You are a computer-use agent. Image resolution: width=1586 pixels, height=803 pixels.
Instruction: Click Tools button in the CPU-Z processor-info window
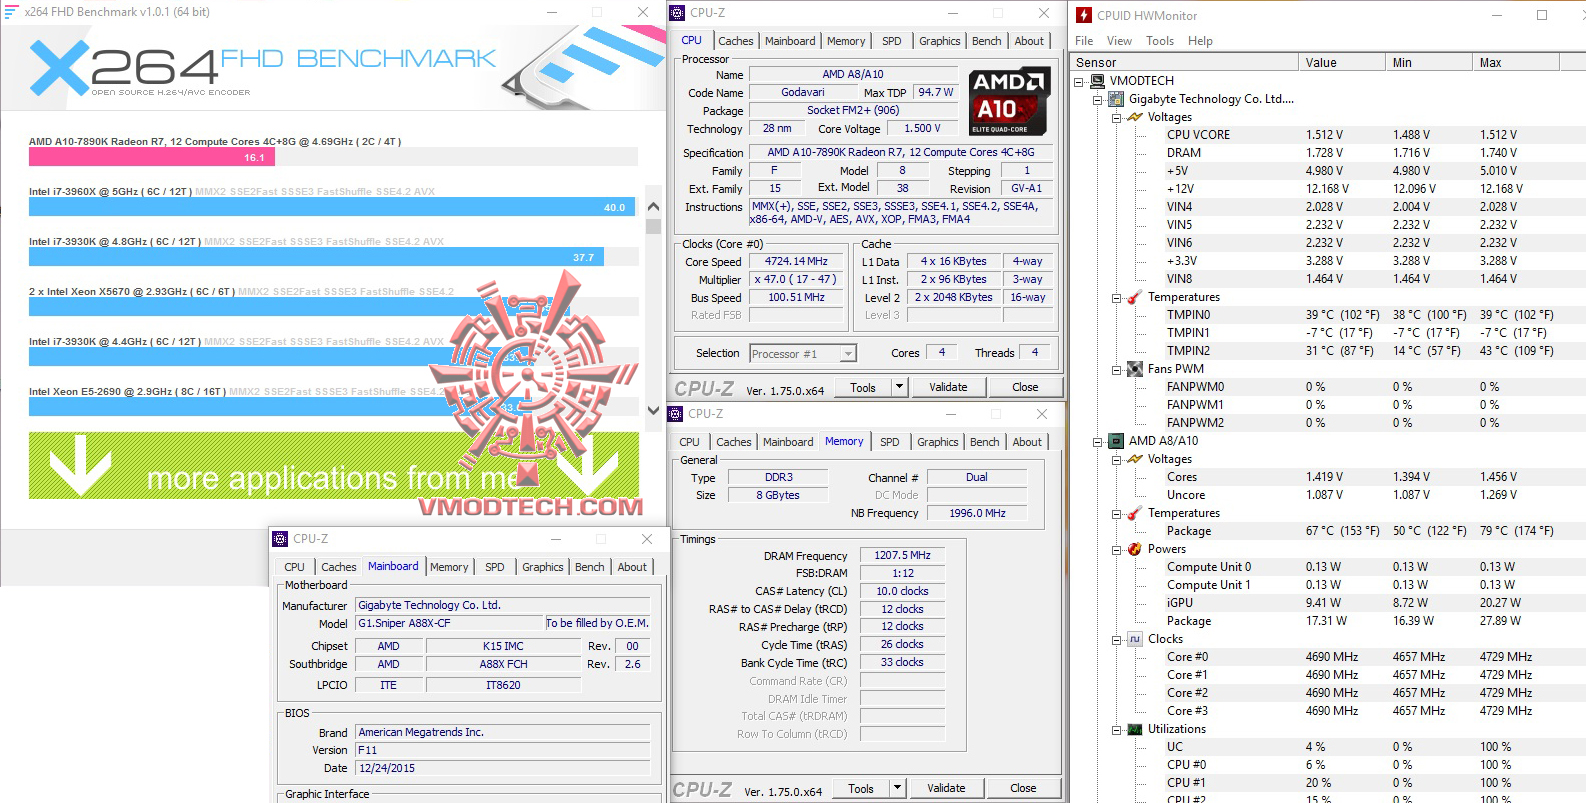click(x=863, y=387)
